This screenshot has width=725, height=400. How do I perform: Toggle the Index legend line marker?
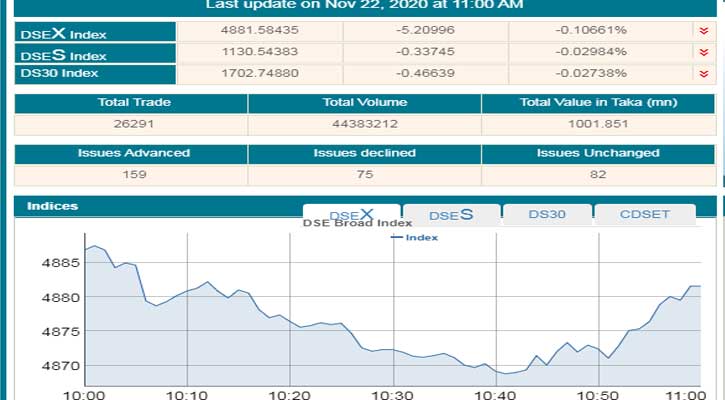[396, 237]
